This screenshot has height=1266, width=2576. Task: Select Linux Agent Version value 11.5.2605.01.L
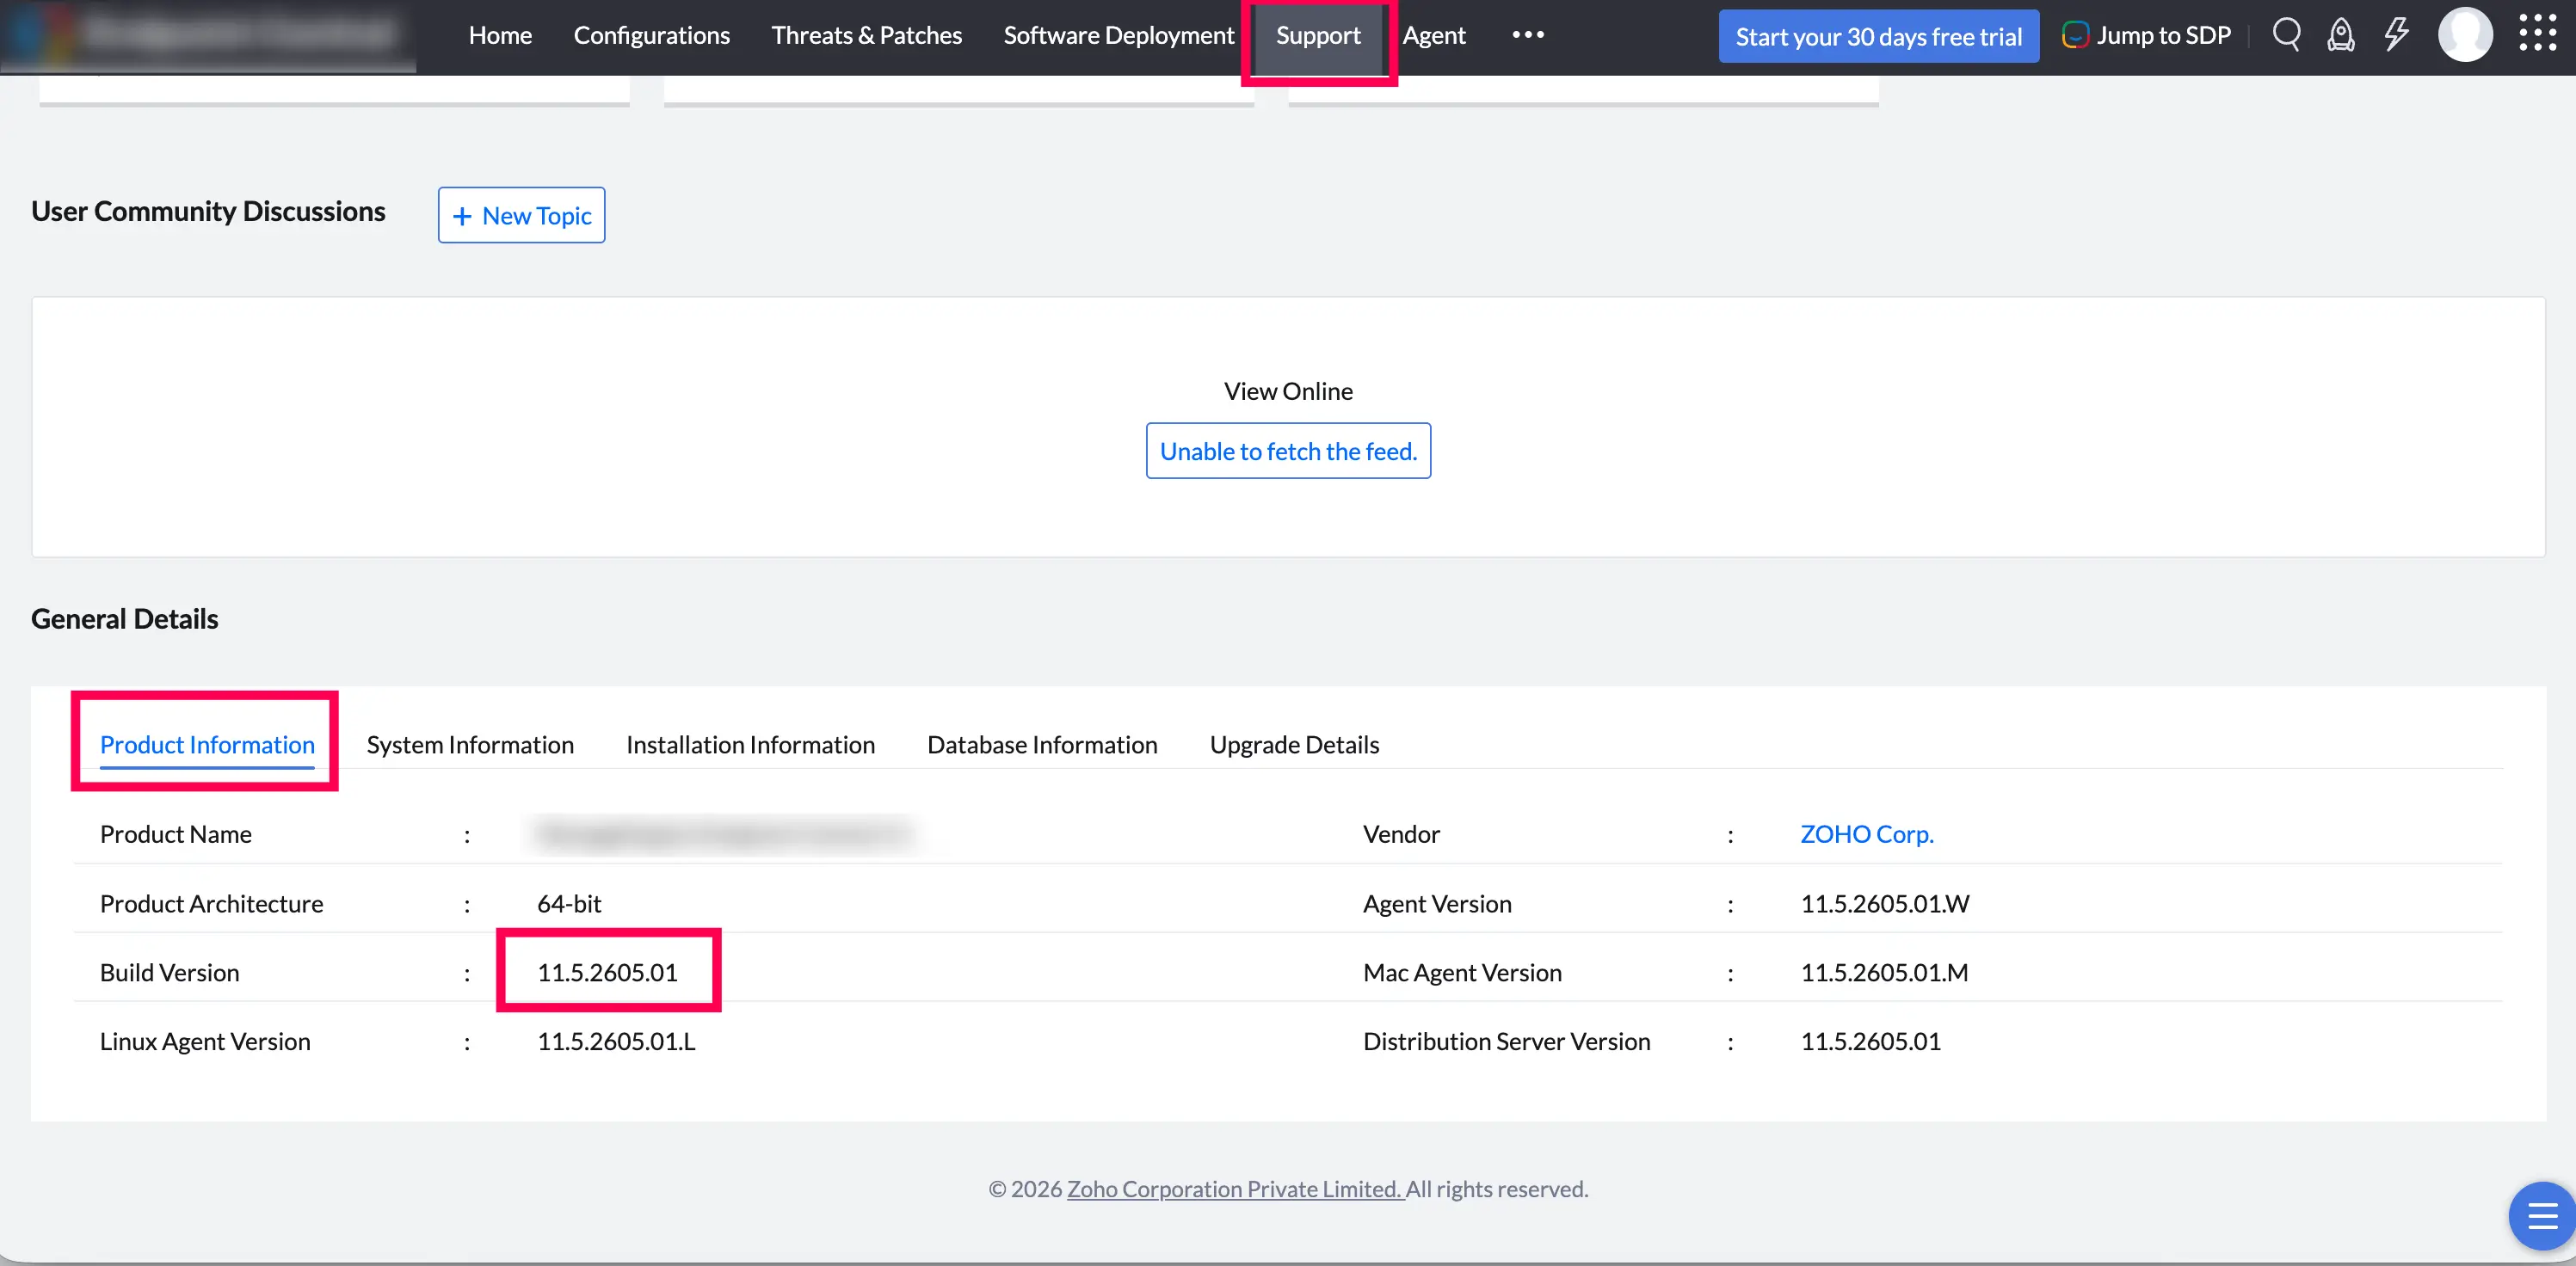point(616,1041)
